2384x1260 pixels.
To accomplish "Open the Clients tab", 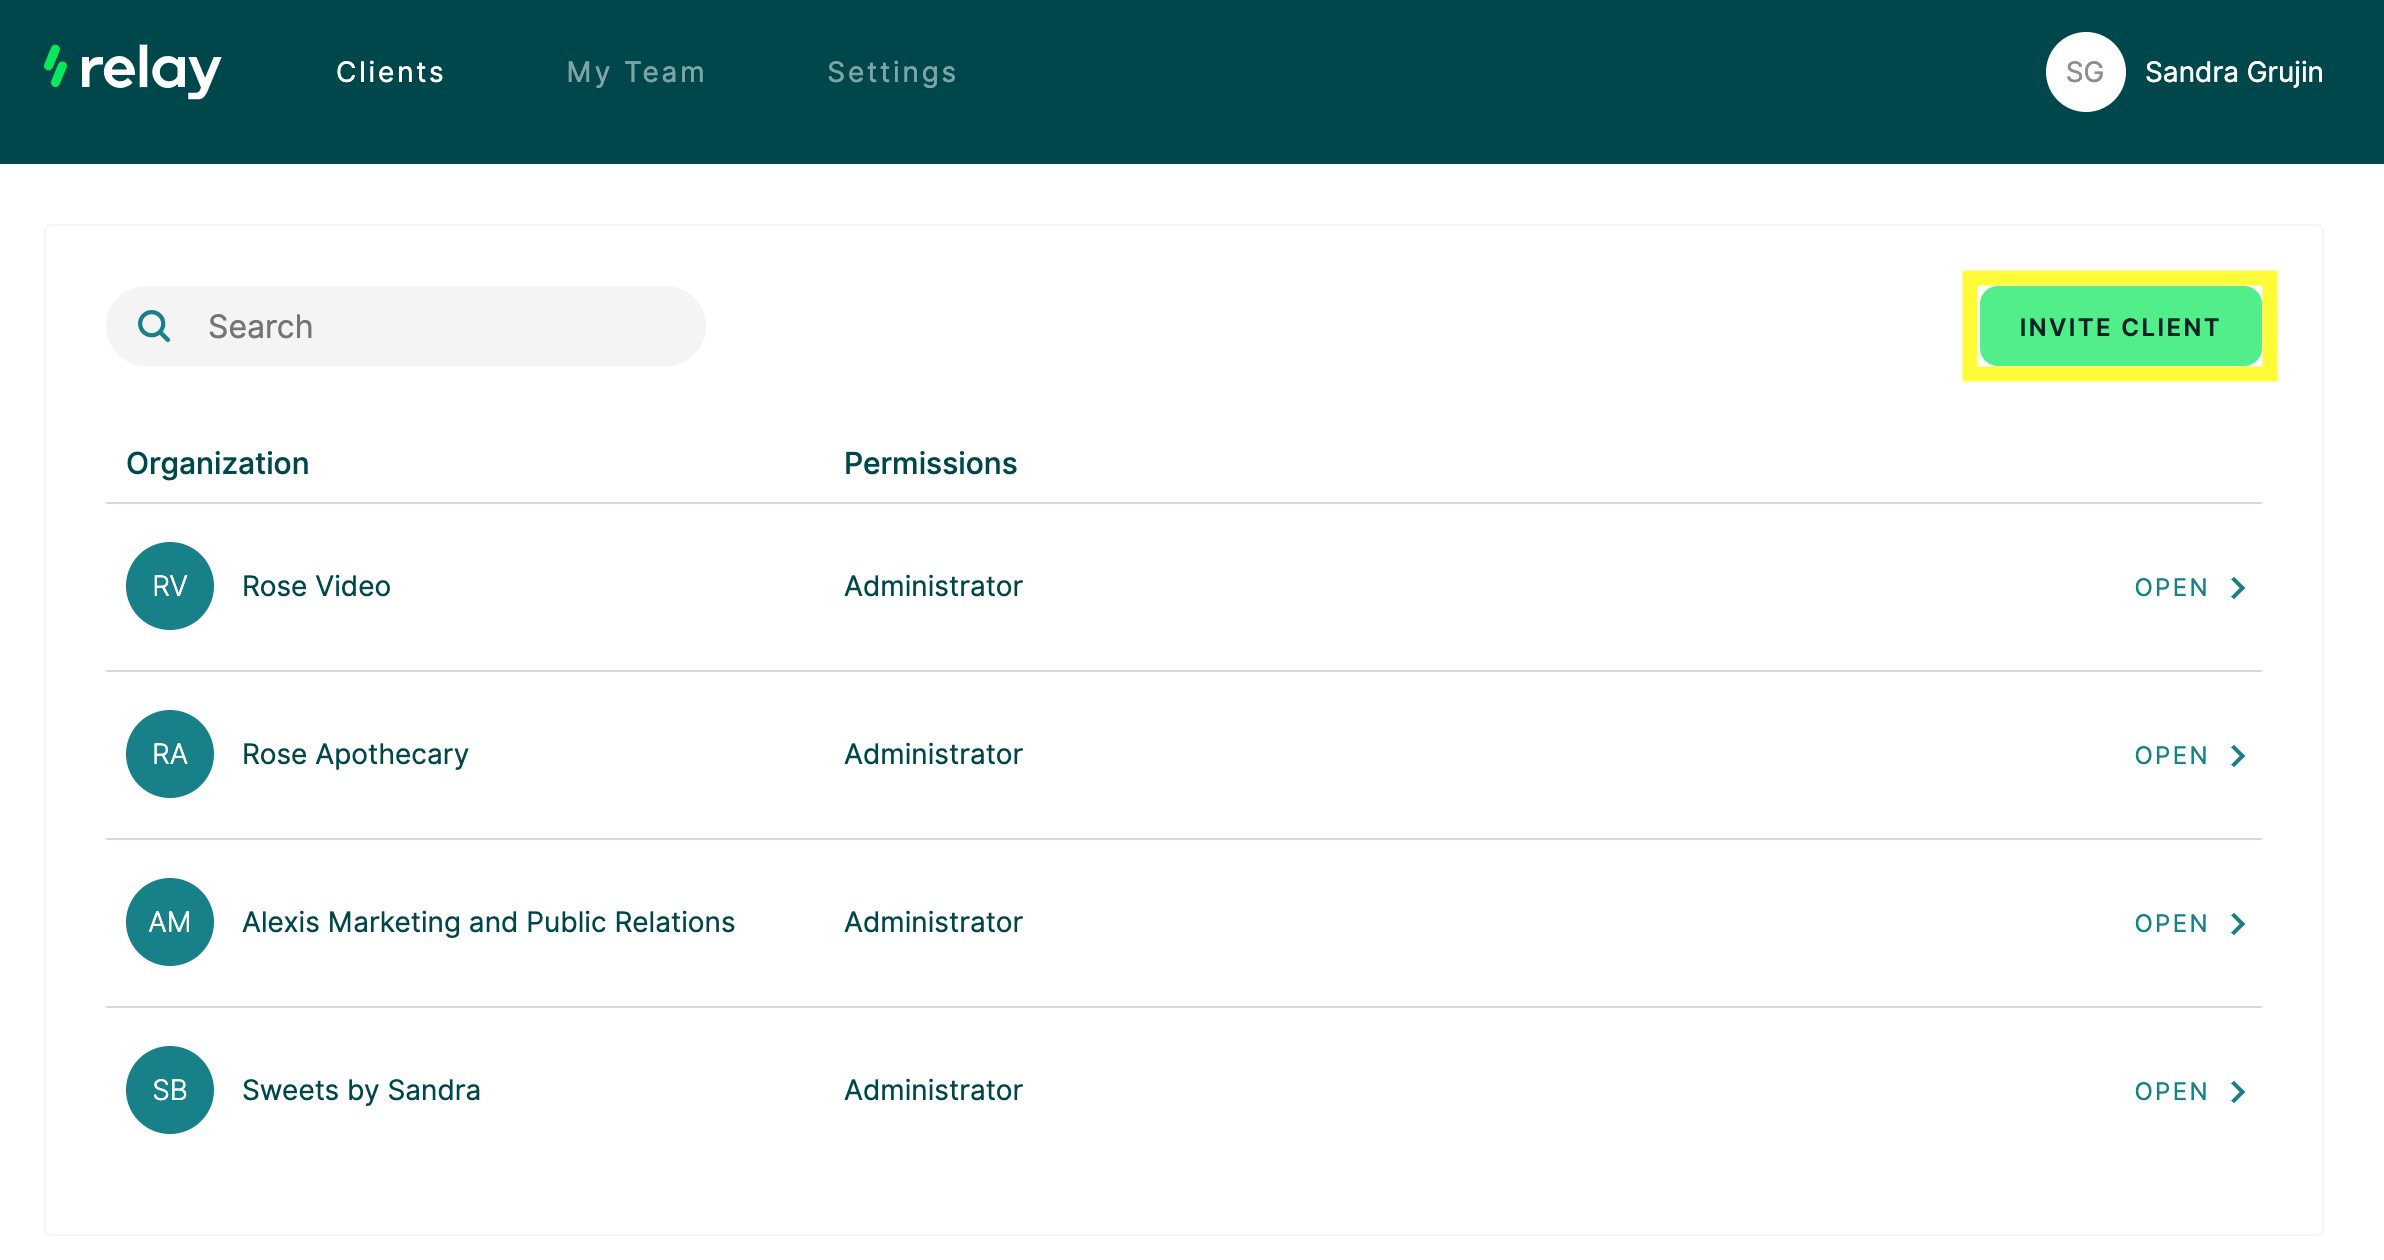I will (390, 72).
